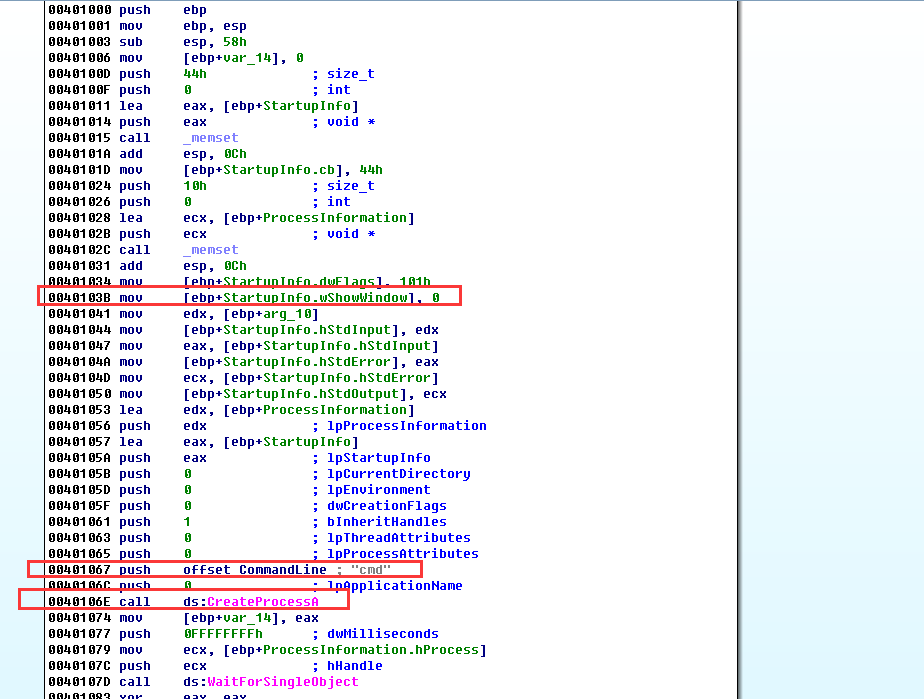Select StartupInfo.cb assignment line at 0040101D

click(x=215, y=170)
